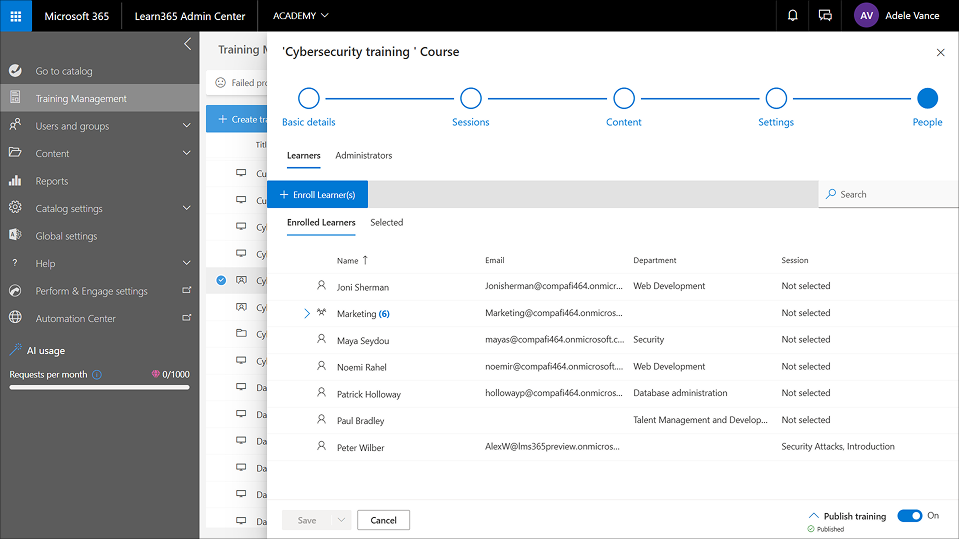Click the Email column header

(x=495, y=260)
